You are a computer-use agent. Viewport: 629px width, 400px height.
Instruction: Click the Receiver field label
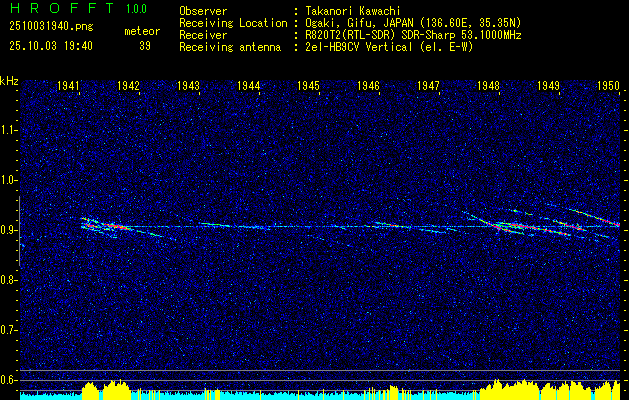[203, 35]
